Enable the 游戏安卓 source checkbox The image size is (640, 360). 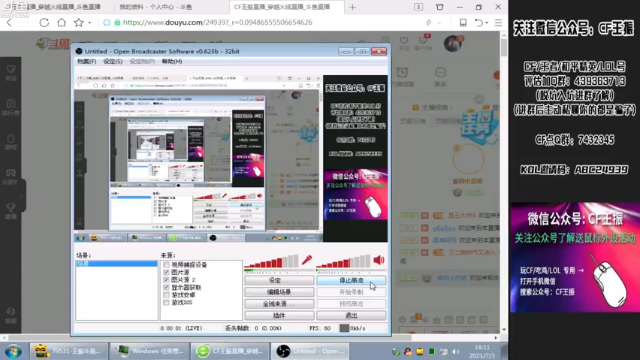pos(166,295)
